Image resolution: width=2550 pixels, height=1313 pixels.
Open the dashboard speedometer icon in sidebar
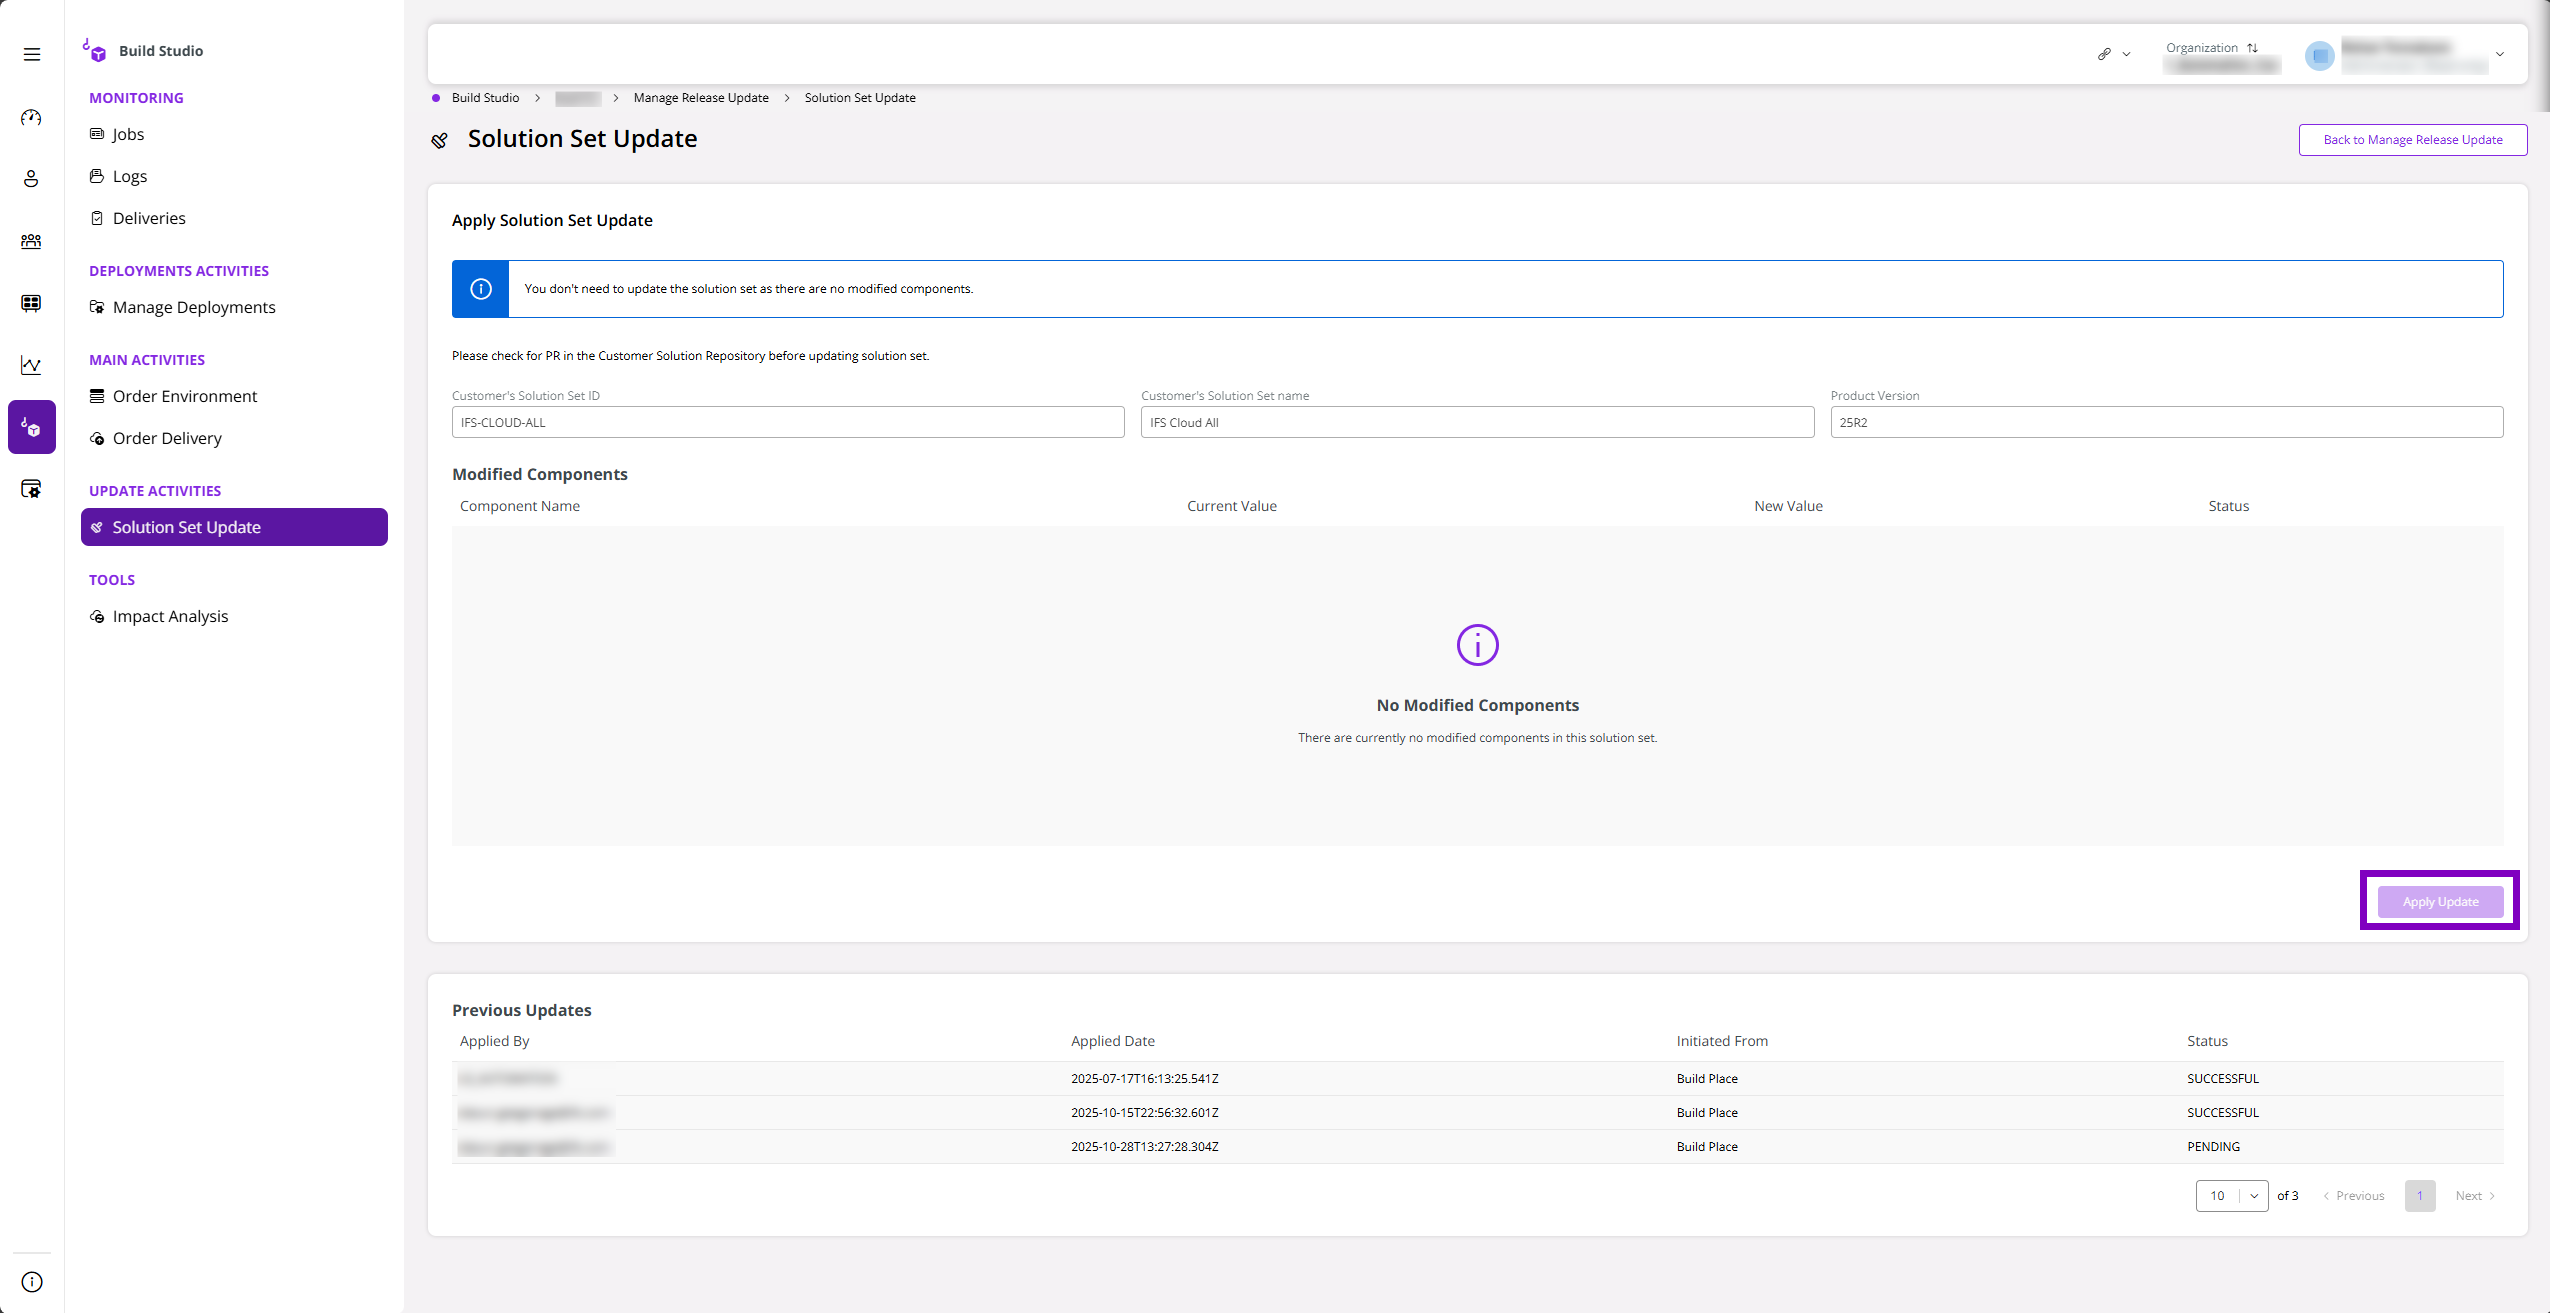click(x=31, y=117)
